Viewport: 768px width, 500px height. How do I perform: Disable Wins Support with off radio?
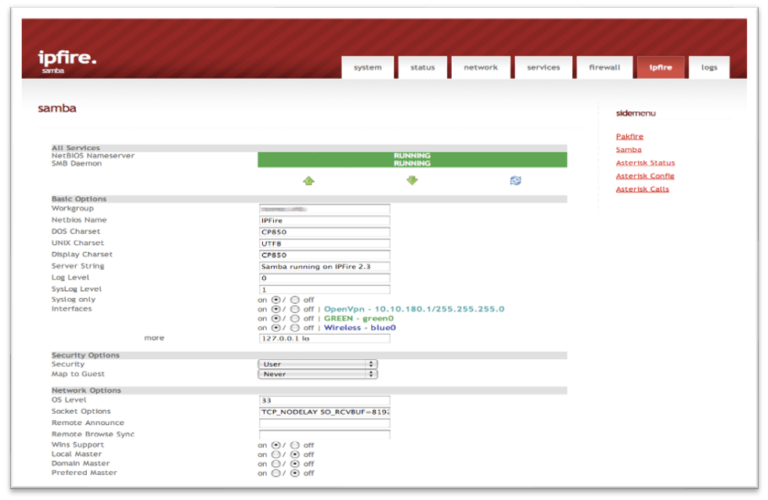click(295, 445)
